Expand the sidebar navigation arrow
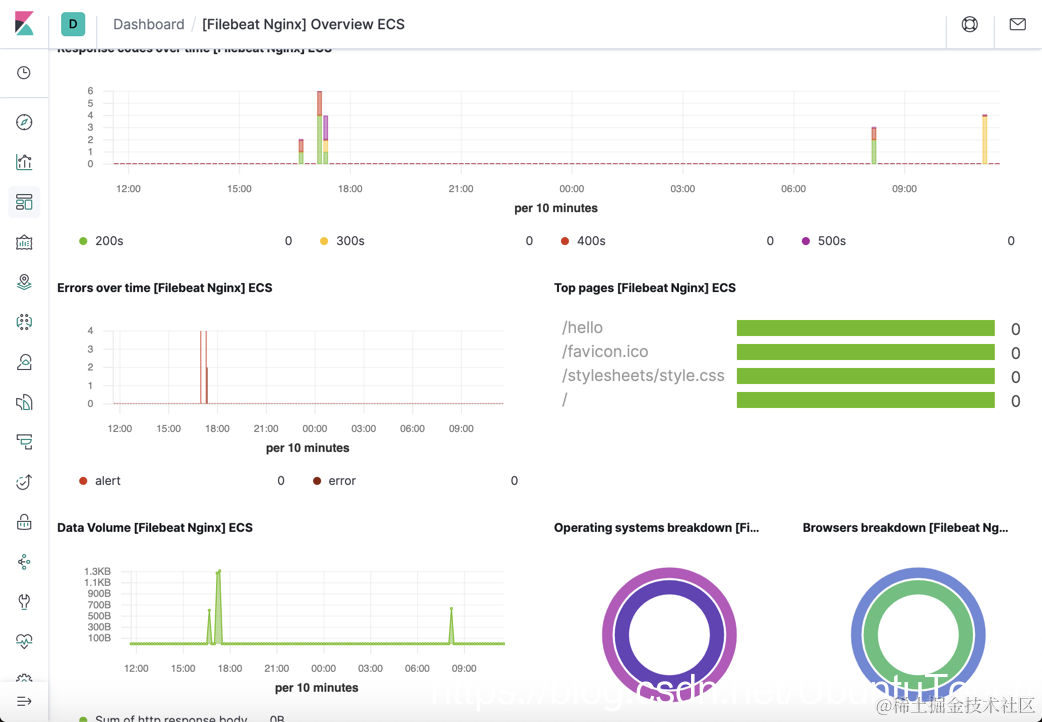1042x722 pixels. (24, 701)
